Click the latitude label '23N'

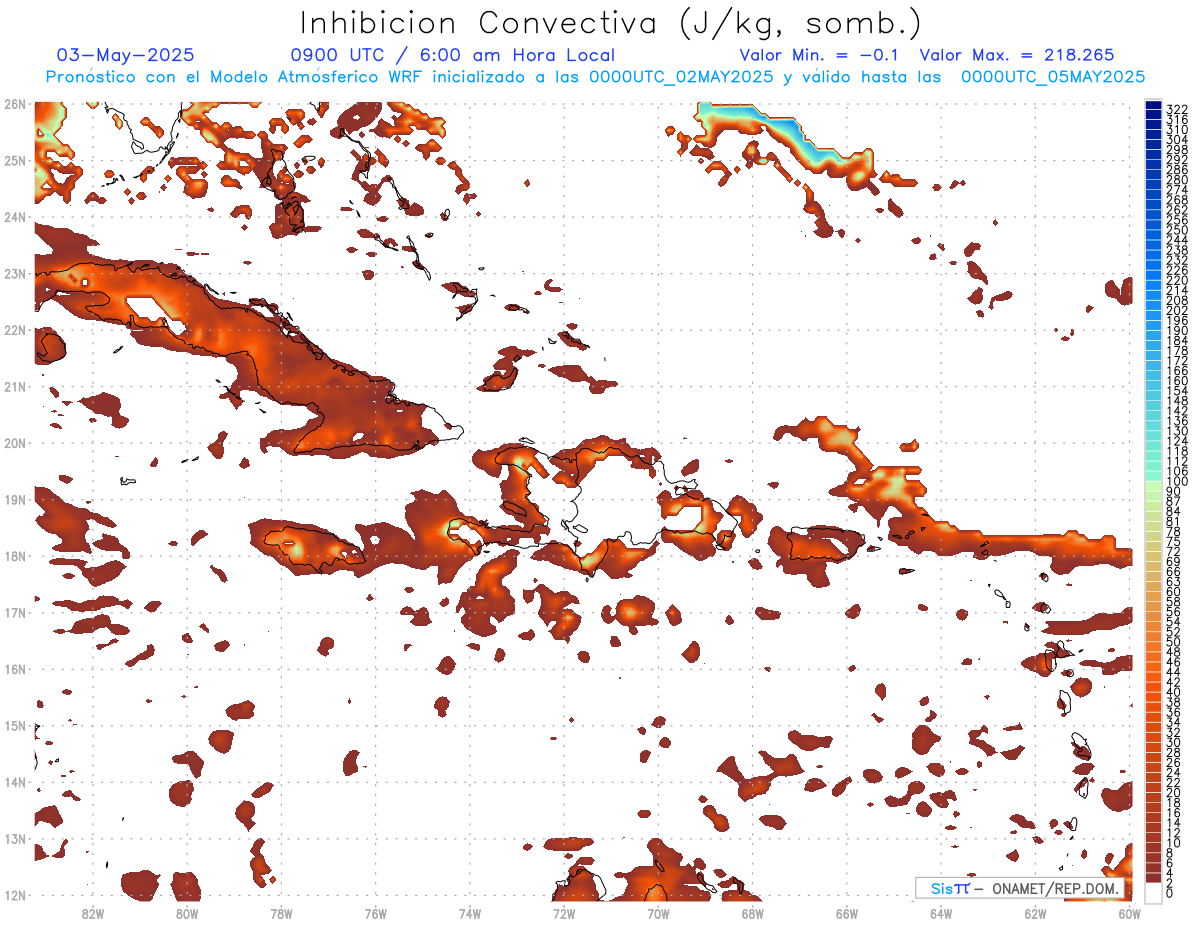point(14,273)
